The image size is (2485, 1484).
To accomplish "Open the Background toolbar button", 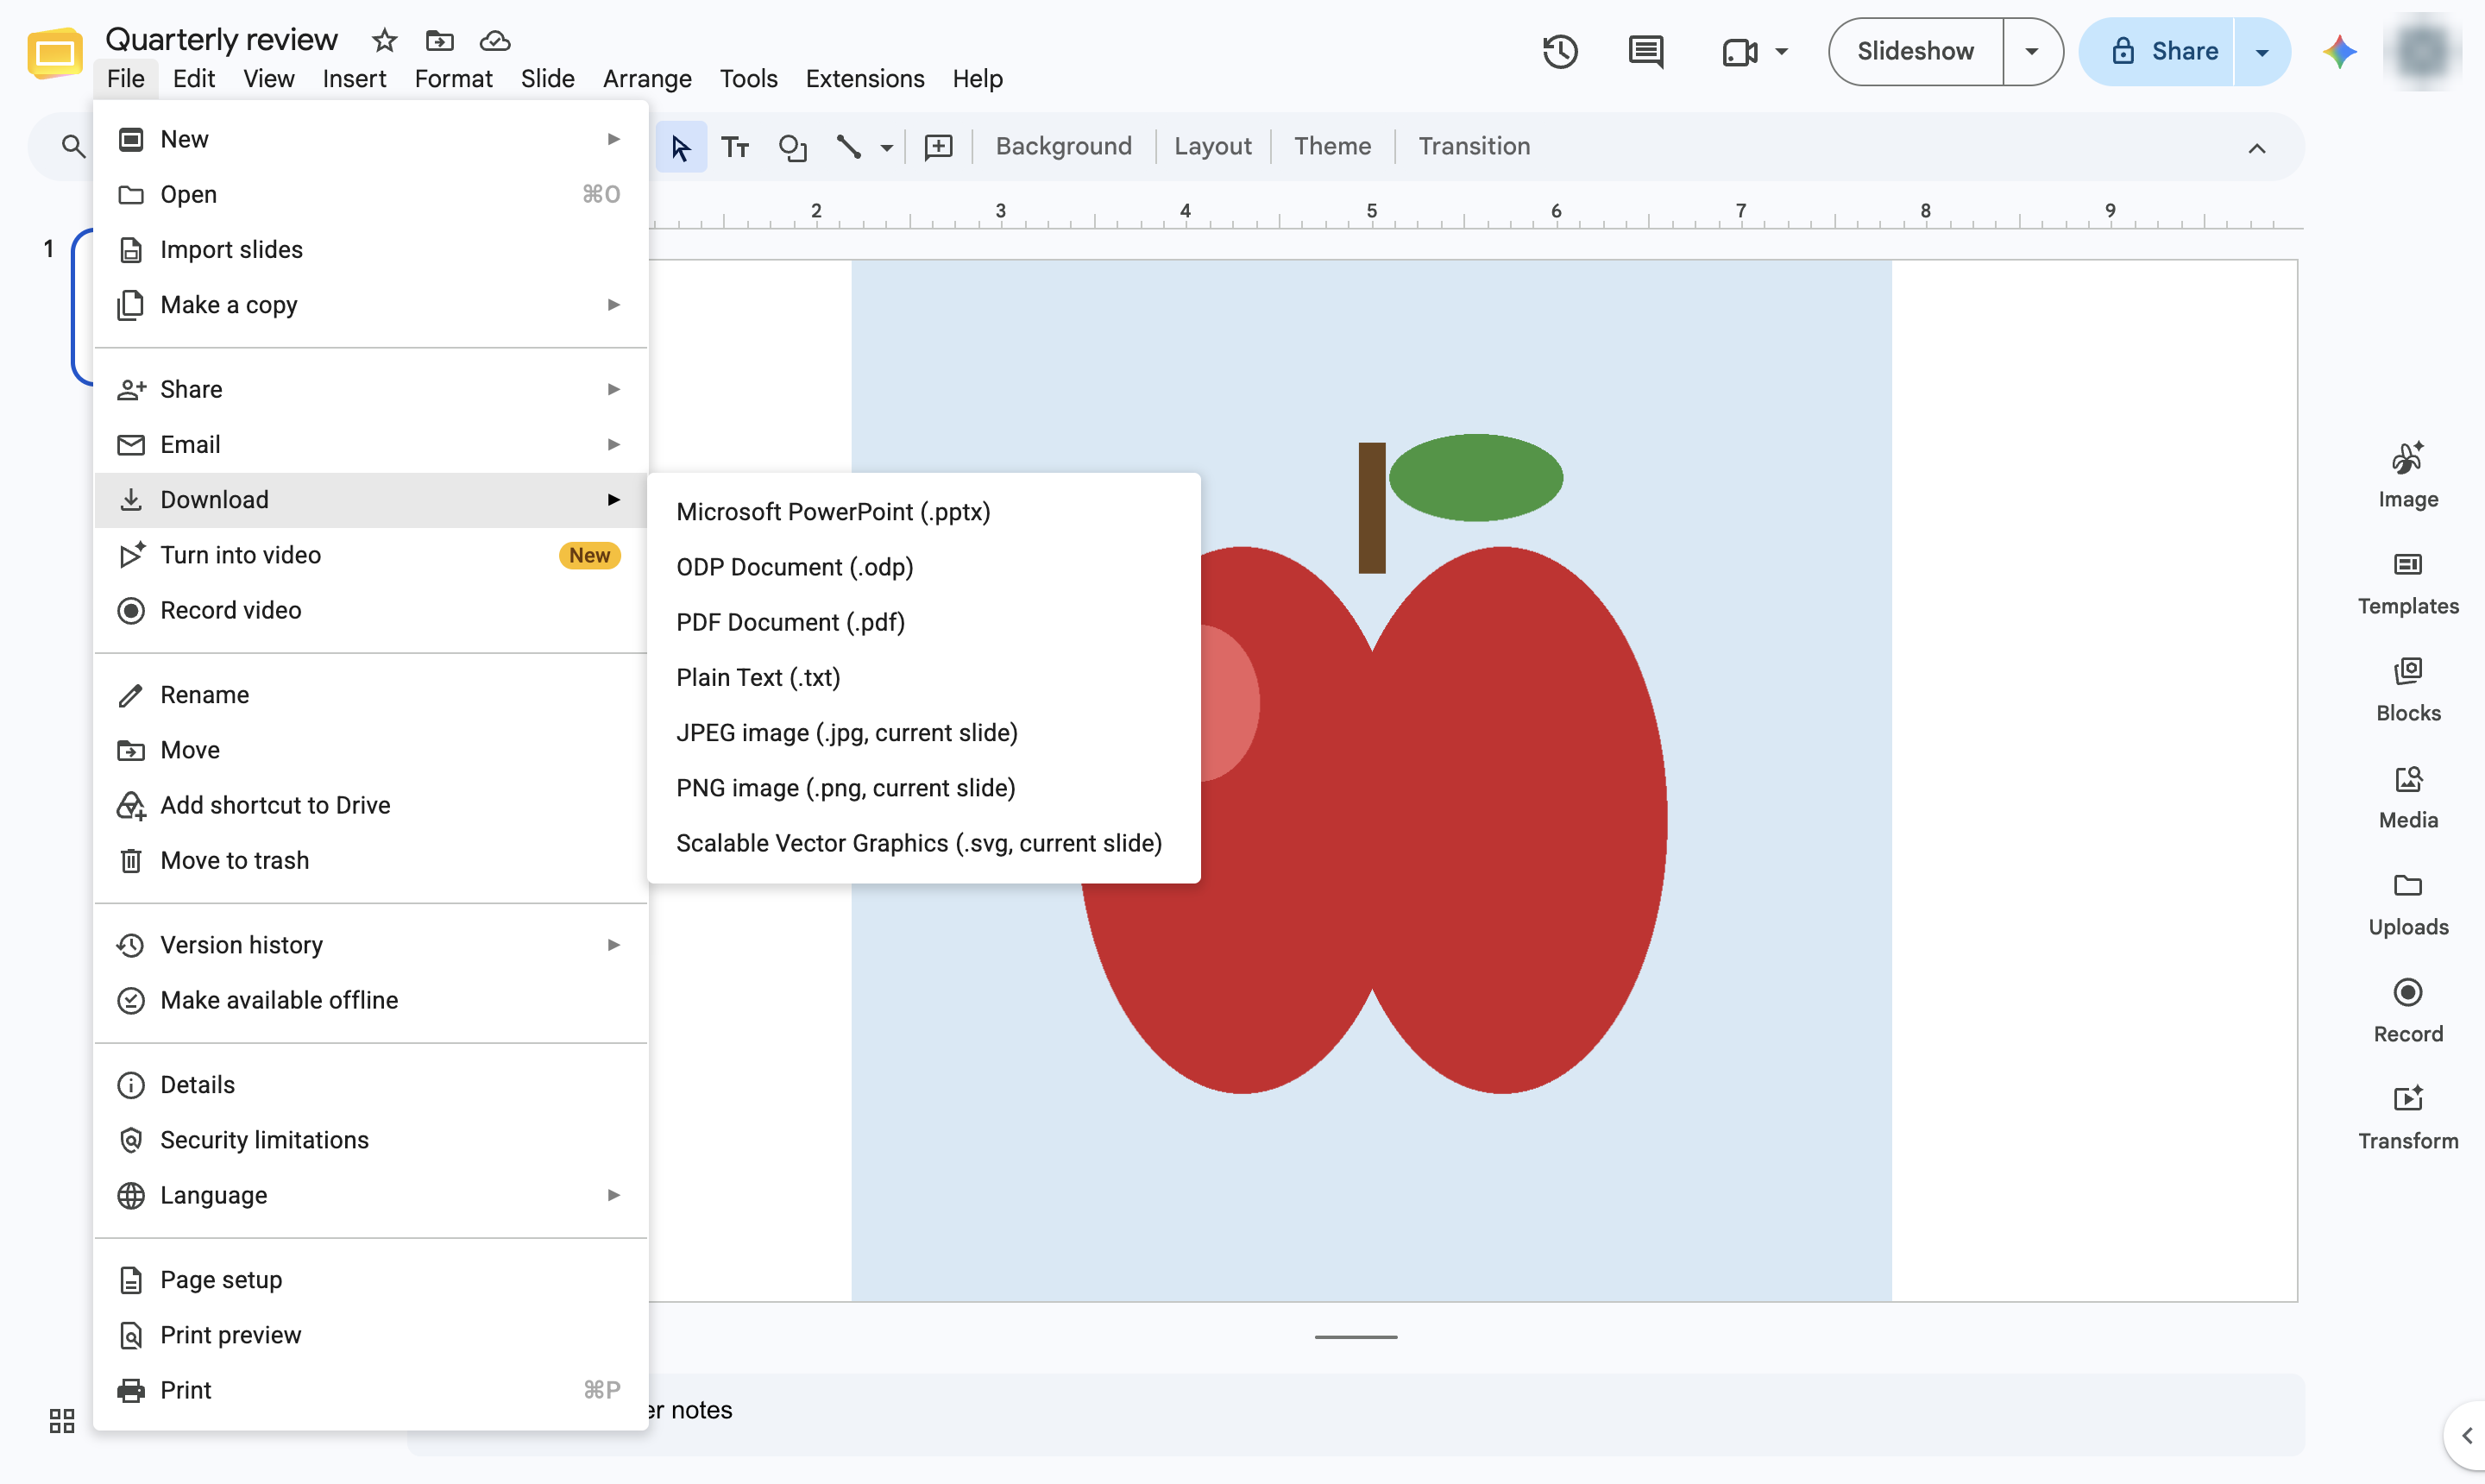I will [1063, 147].
